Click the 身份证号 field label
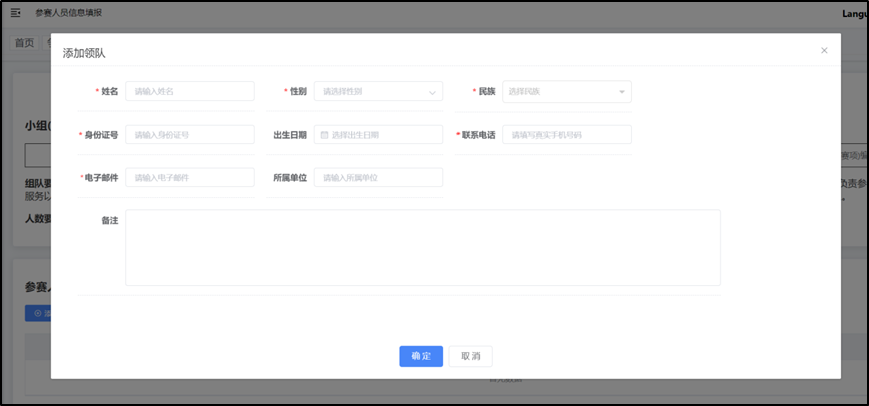Screen dimensions: 869x406 tap(101, 135)
